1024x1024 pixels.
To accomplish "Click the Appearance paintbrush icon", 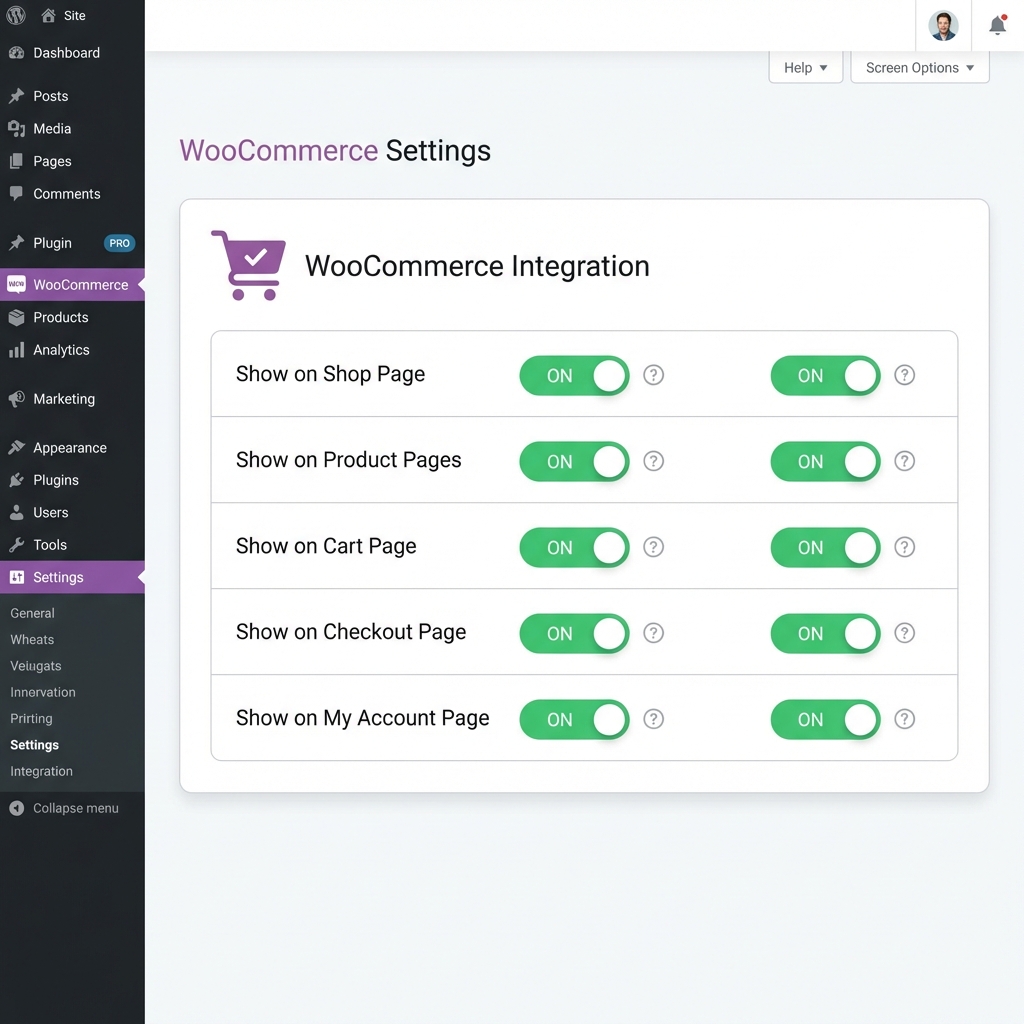I will (16, 447).
